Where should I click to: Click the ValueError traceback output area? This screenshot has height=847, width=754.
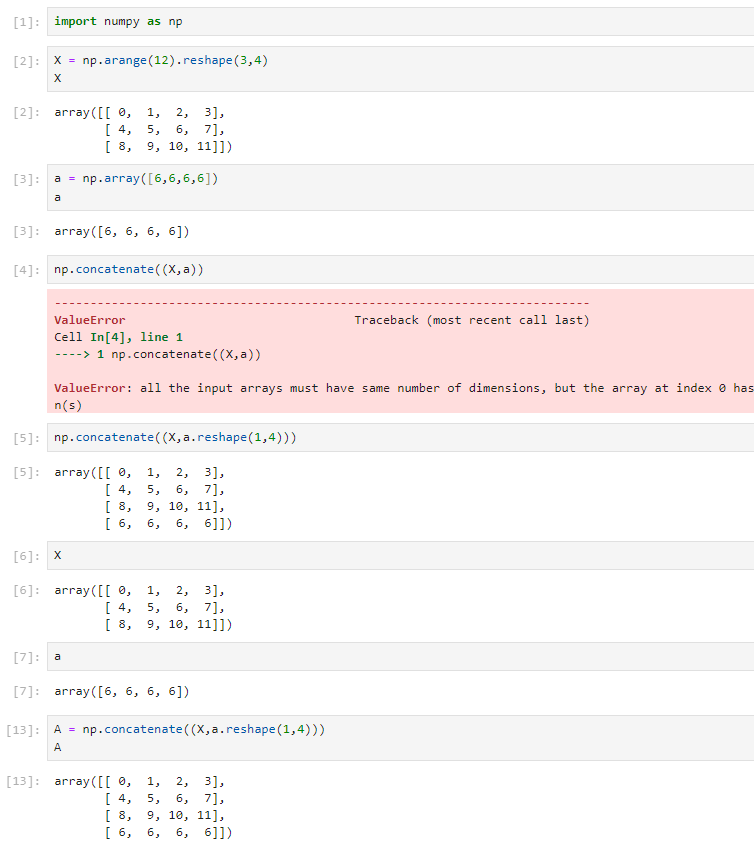[x=400, y=351]
